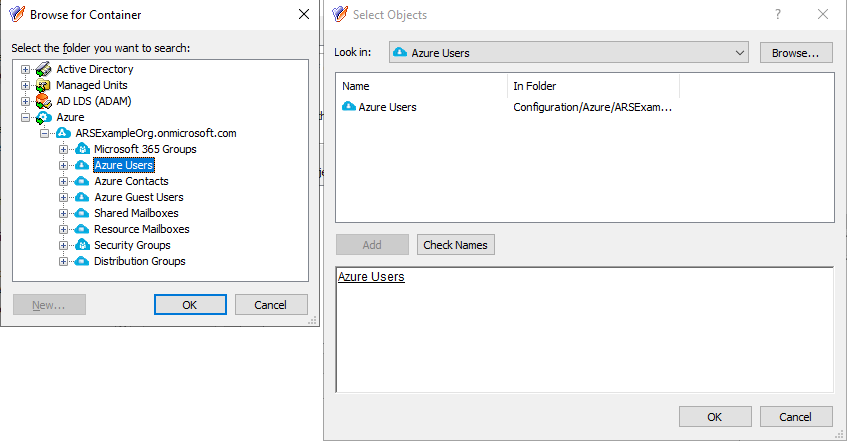847x441 pixels.
Task: Collapse the ARSExampleOrg.onmicrosoft.com node
Action: click(44, 133)
